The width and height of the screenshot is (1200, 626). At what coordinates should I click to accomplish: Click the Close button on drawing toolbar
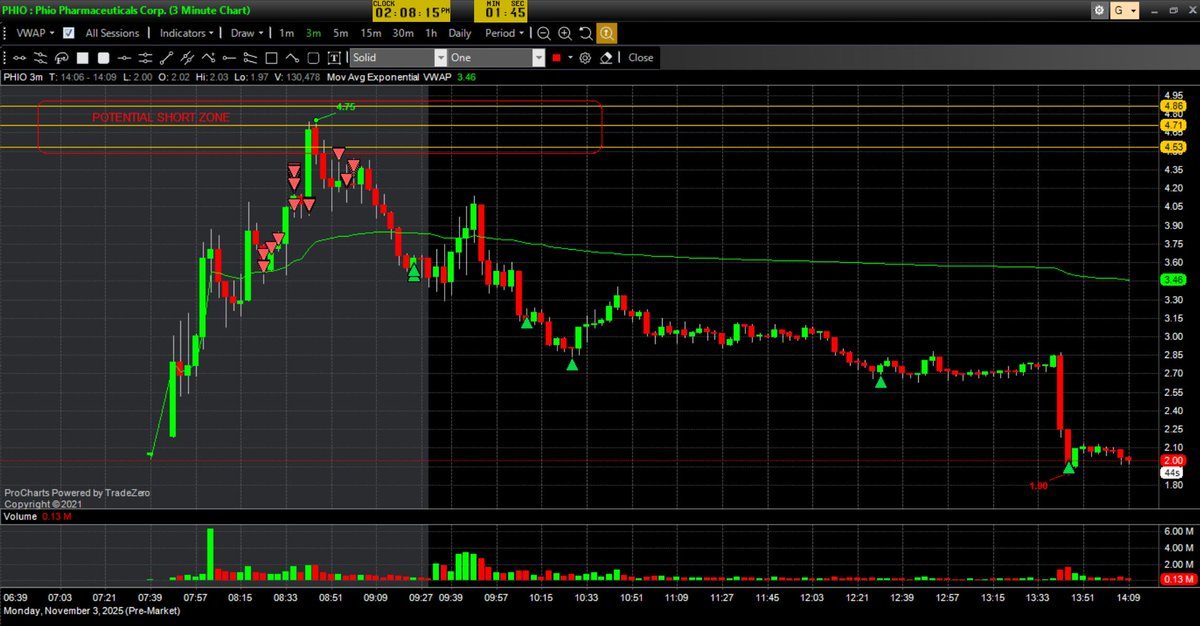click(x=640, y=58)
